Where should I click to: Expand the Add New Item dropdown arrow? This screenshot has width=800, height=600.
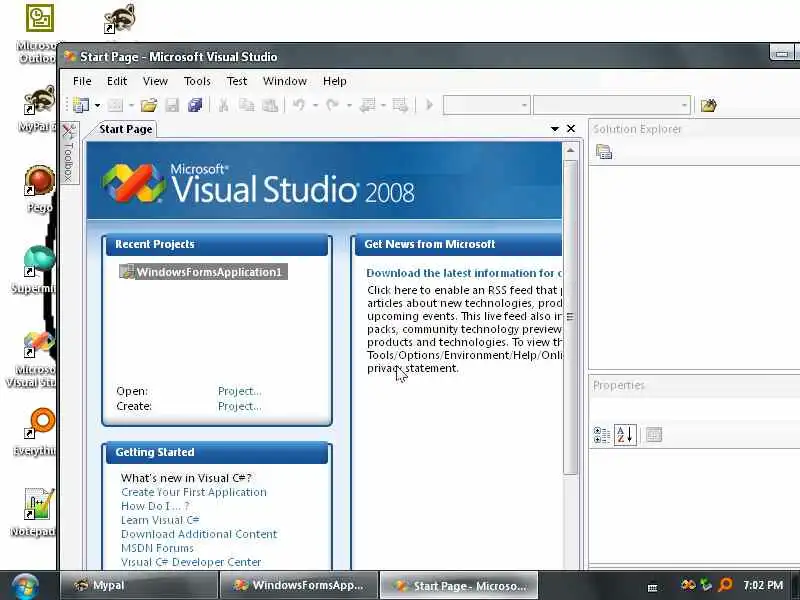(x=131, y=106)
